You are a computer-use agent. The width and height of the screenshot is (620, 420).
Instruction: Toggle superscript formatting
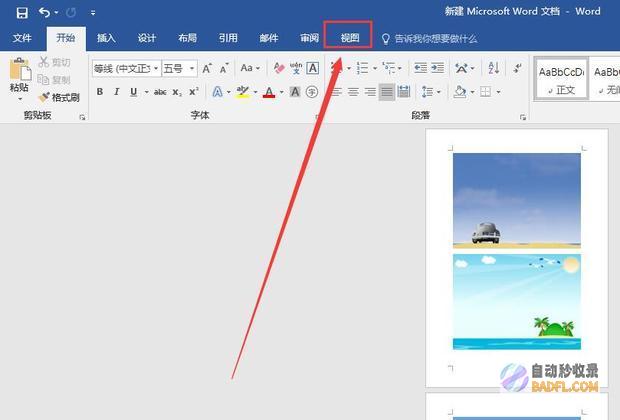pyautogui.click(x=194, y=92)
